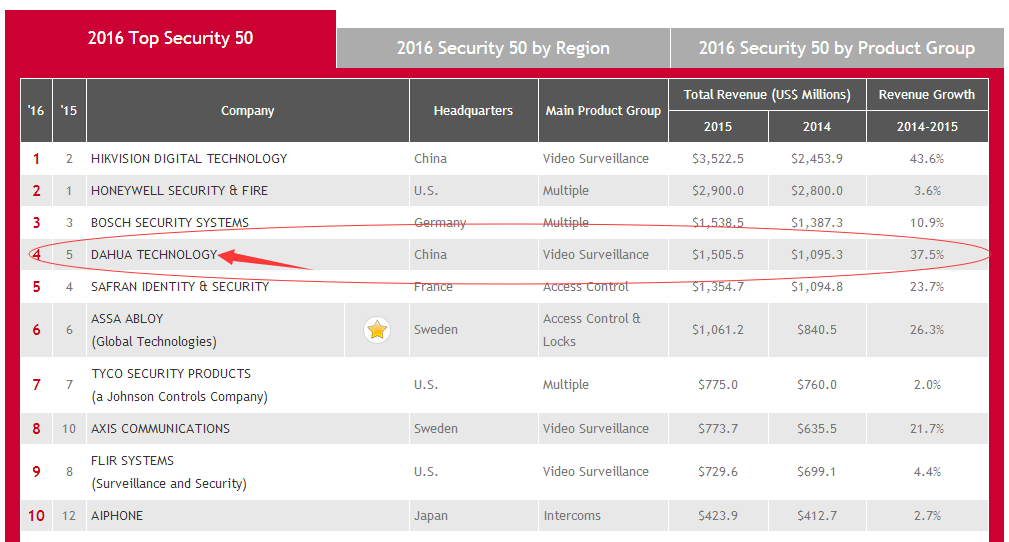Screen dimensions: 1009x542
Task: Select HIKVISION DIGITAL TECHNOLOGY company name
Action: [189, 159]
